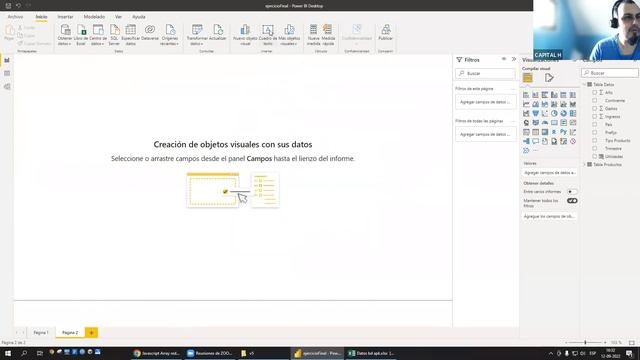The width and height of the screenshot is (640, 360).
Task: Check the Continente field checkbox
Action: click(x=595, y=100)
